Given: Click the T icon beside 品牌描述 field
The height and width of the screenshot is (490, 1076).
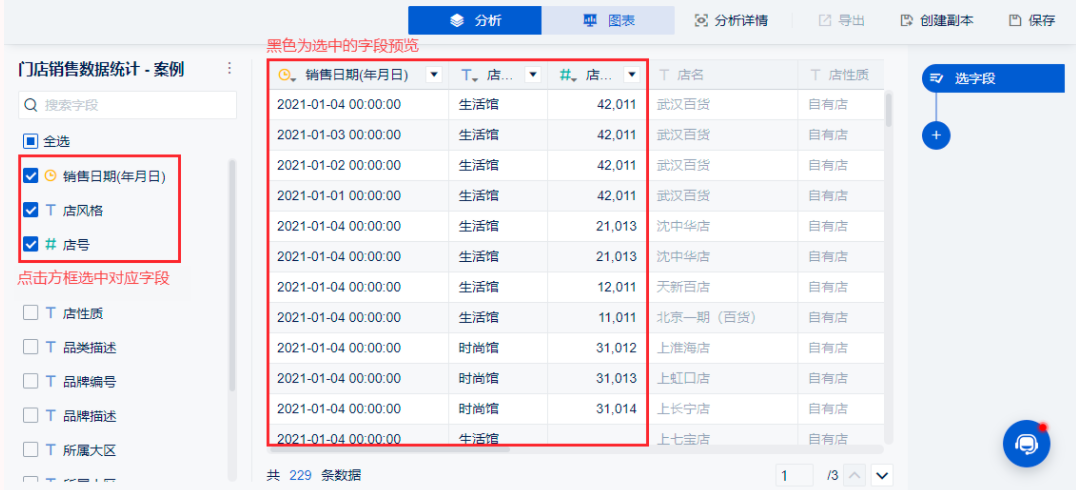Looking at the screenshot, I should (50, 415).
